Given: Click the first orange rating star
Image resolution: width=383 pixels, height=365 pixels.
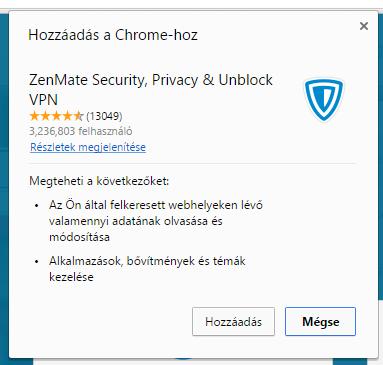Looking at the screenshot, I should [x=34, y=116].
